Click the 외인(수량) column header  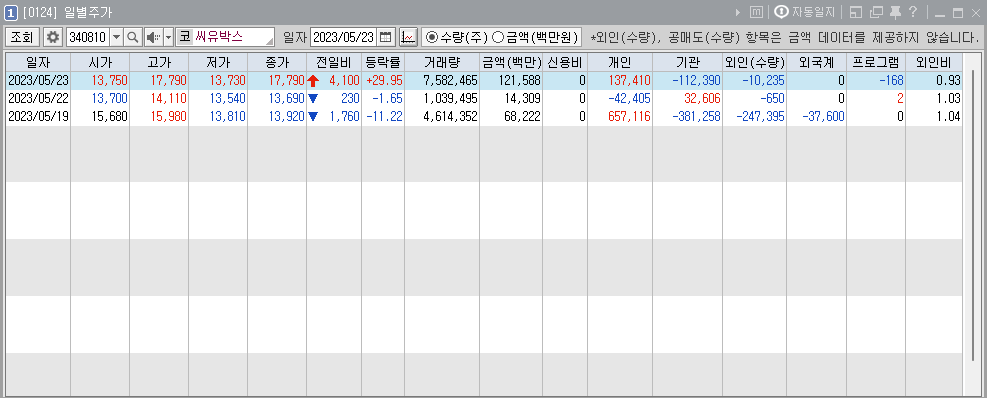coord(754,62)
